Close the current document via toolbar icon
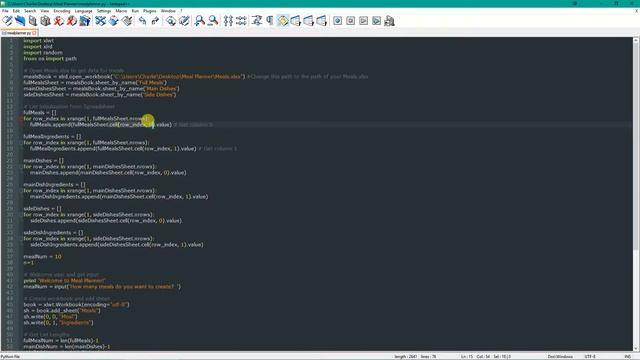640x360 pixels. click(x=58, y=20)
